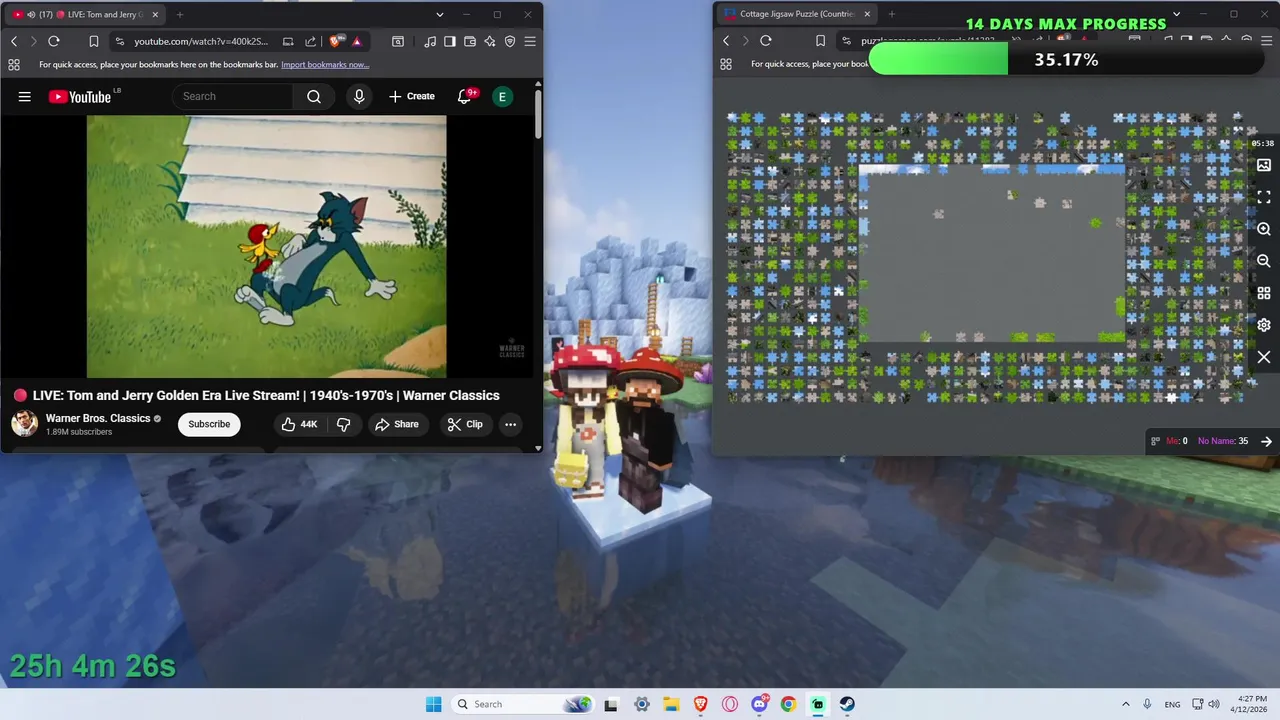Open Brave playlist music note icon
Viewport: 1280px width, 720px height.
point(430,41)
